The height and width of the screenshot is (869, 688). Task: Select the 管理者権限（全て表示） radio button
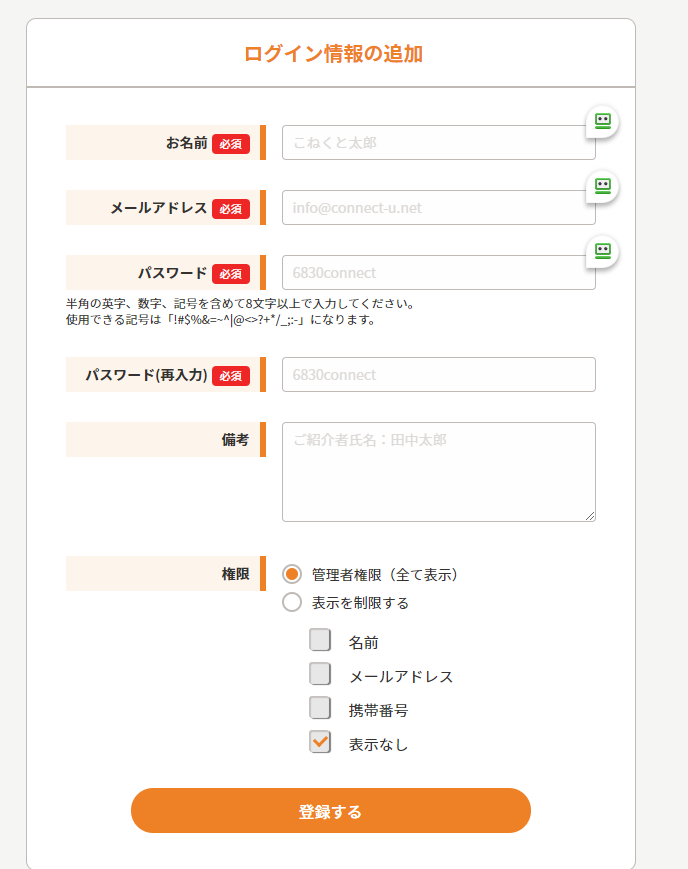click(292, 574)
